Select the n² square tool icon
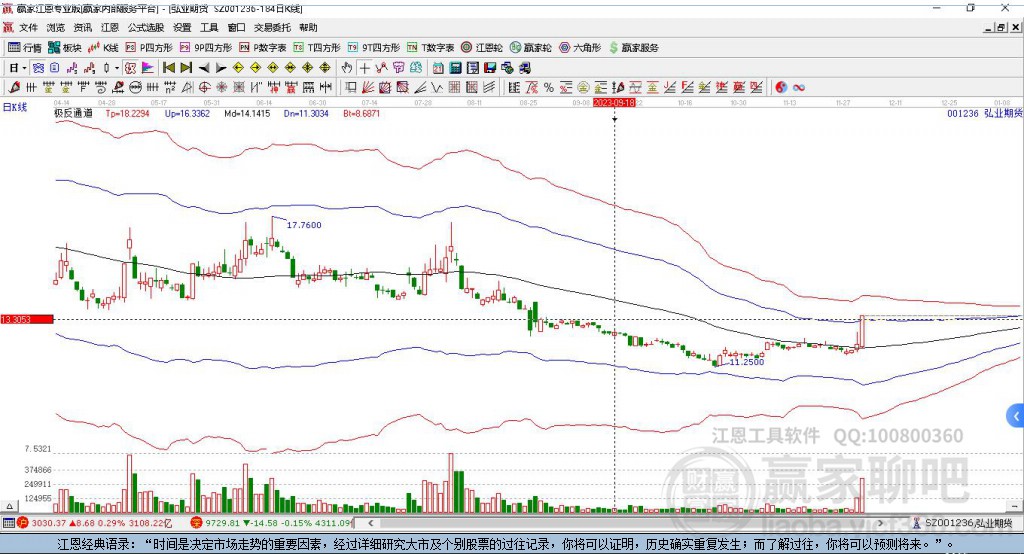Viewport: 1024px width, 554px height. point(170,88)
